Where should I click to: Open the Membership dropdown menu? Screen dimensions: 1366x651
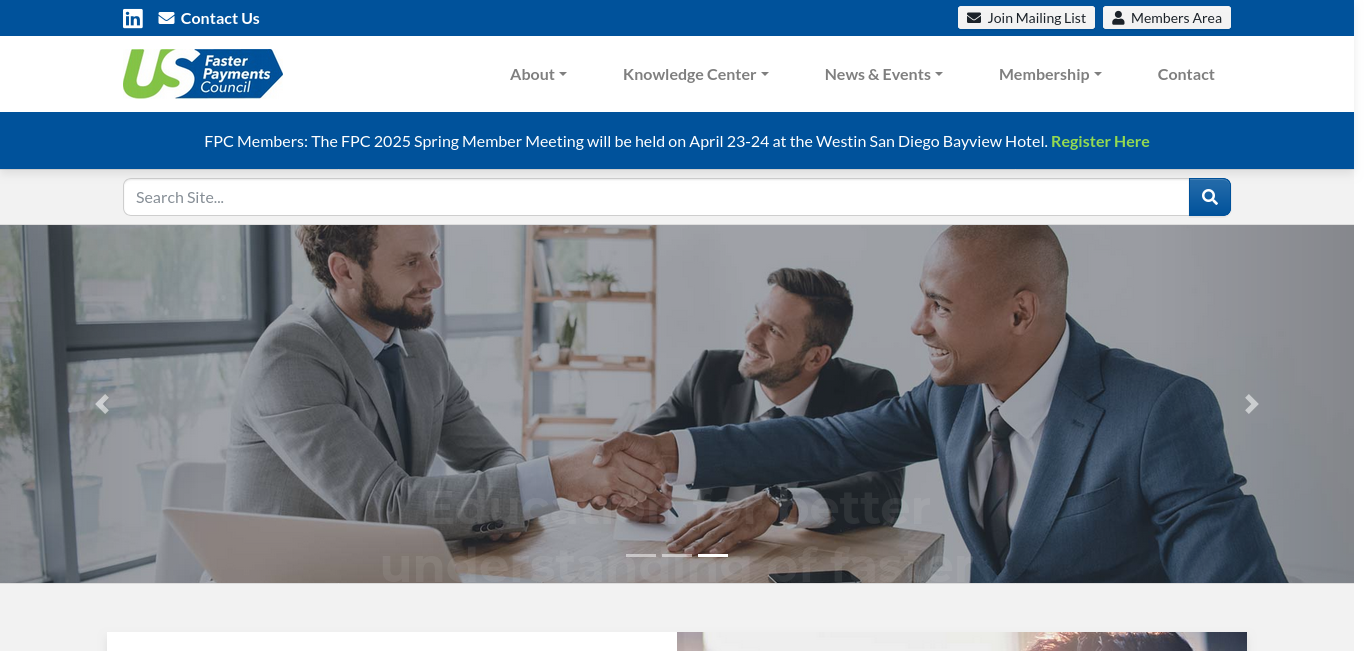pyautogui.click(x=1050, y=74)
